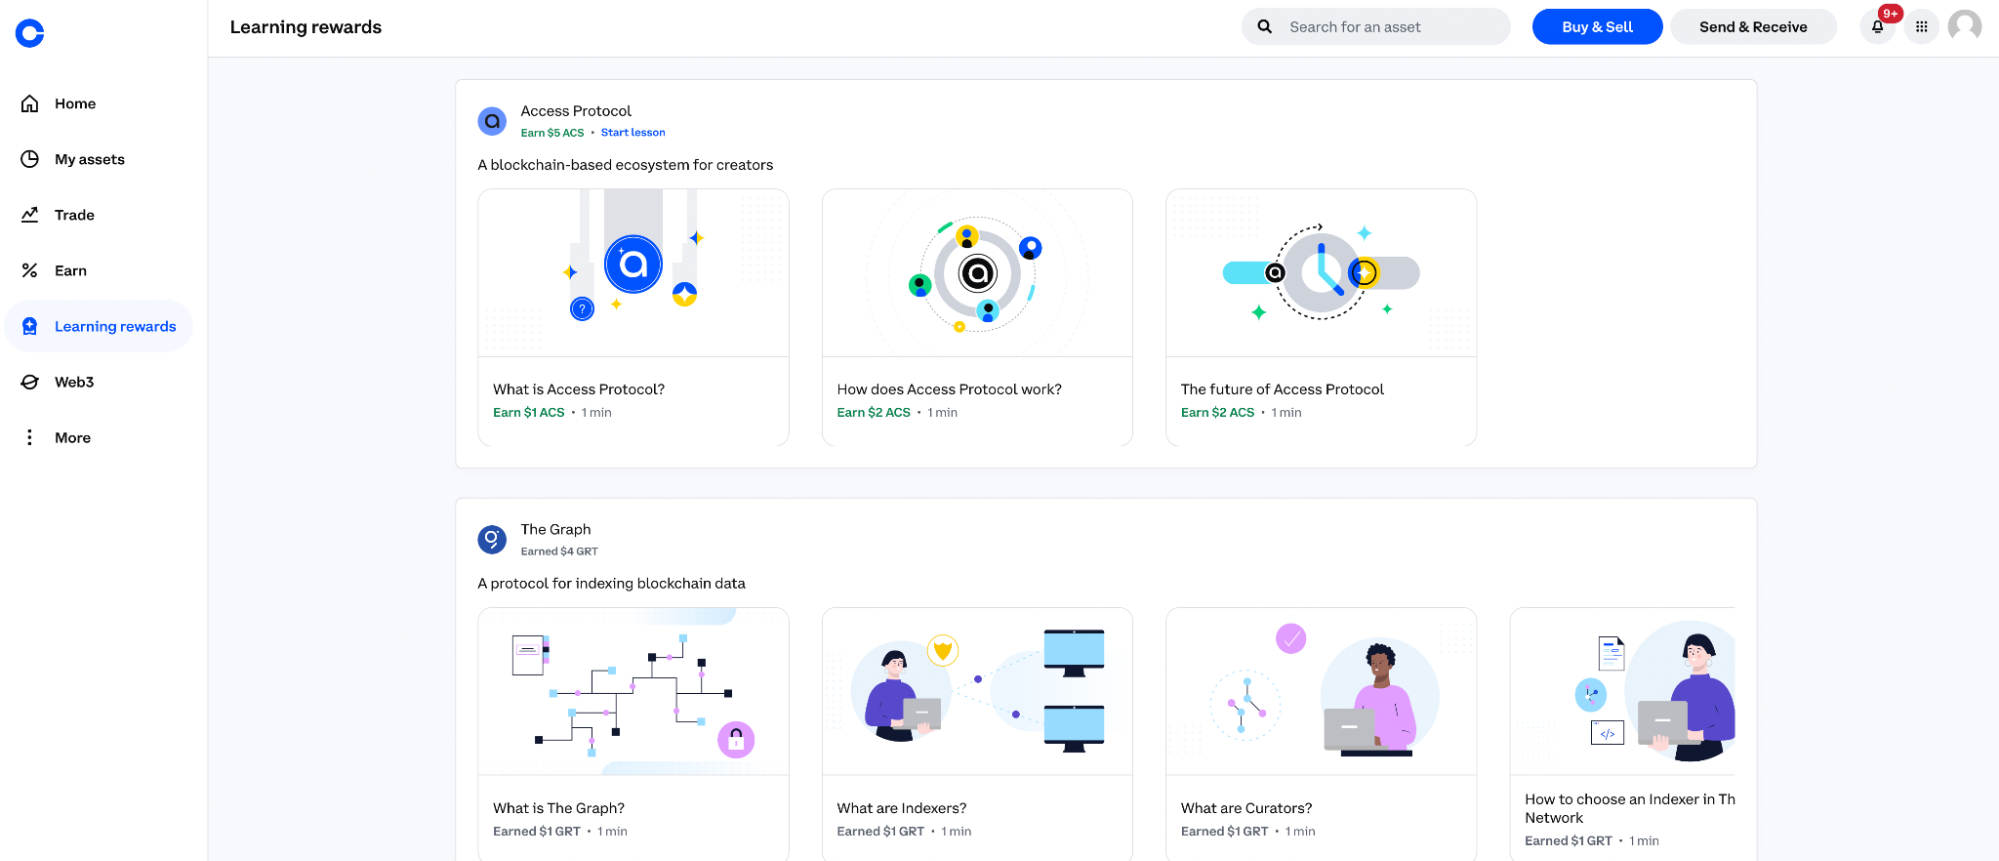Click the search magnifier icon
1999x861 pixels.
(x=1265, y=27)
